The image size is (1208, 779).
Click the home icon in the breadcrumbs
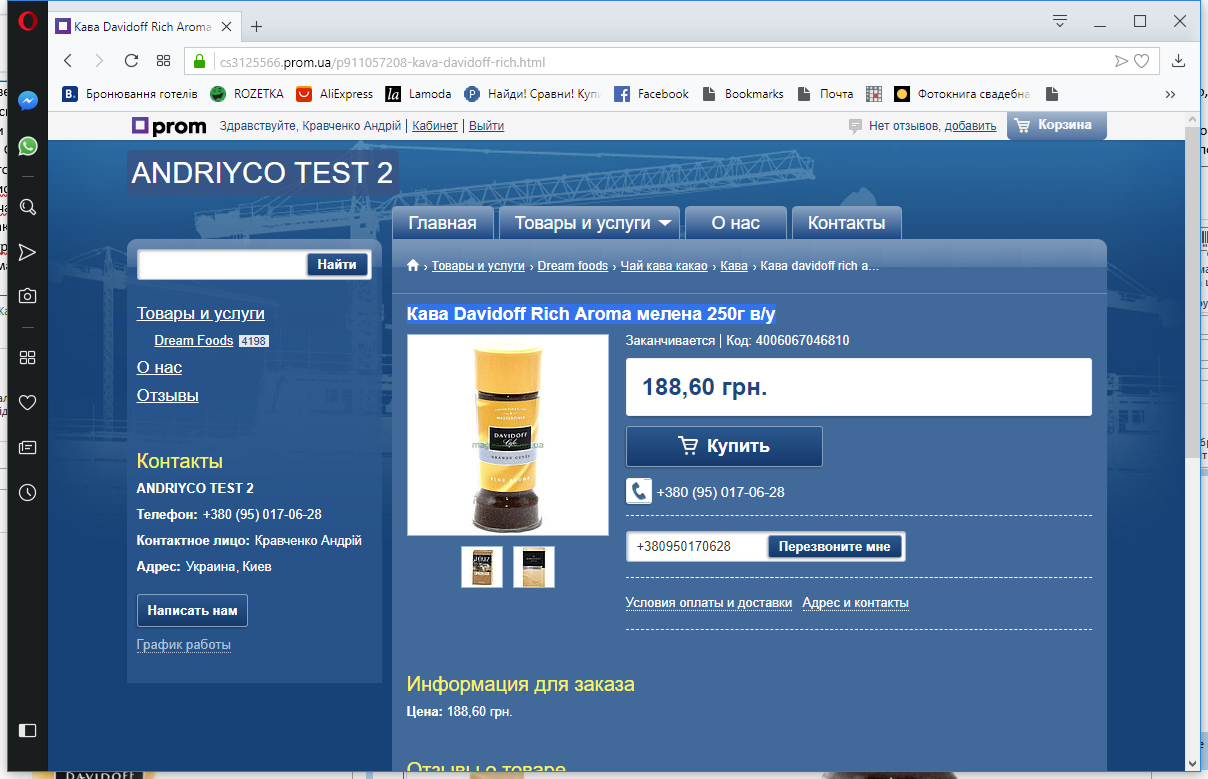pos(413,266)
